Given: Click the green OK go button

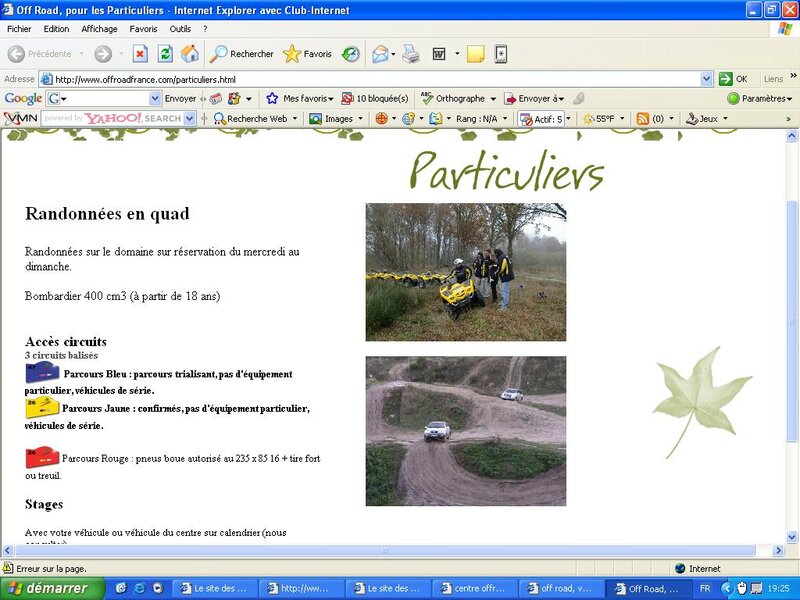Looking at the screenshot, I should pyautogui.click(x=733, y=79).
